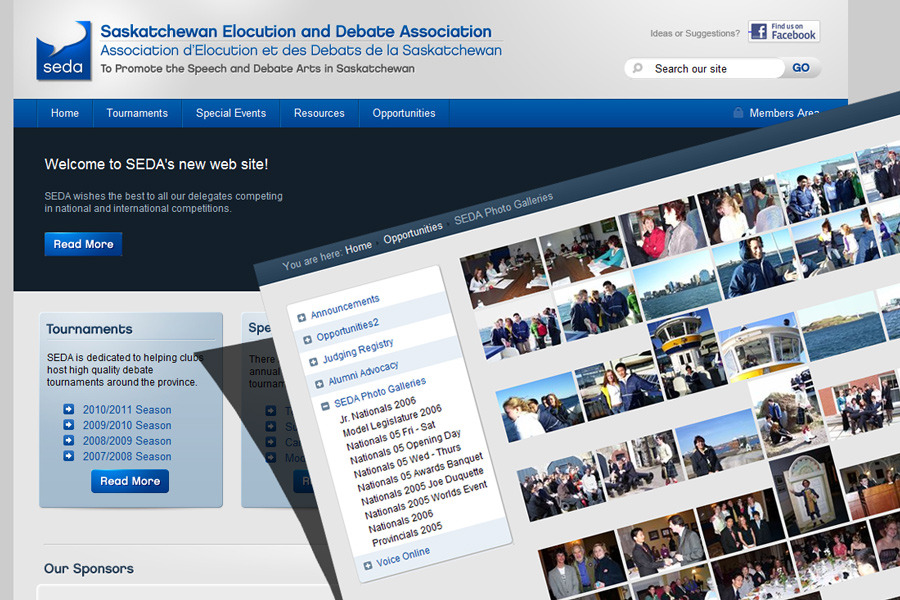The width and height of the screenshot is (900, 600).
Task: Open the Home menu item
Action: (x=65, y=113)
